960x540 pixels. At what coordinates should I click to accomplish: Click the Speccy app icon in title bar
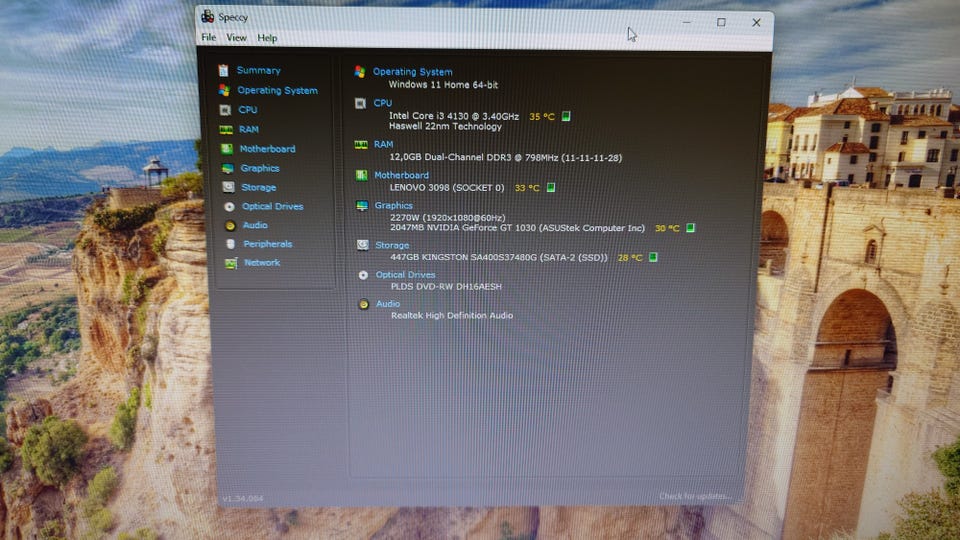[208, 17]
